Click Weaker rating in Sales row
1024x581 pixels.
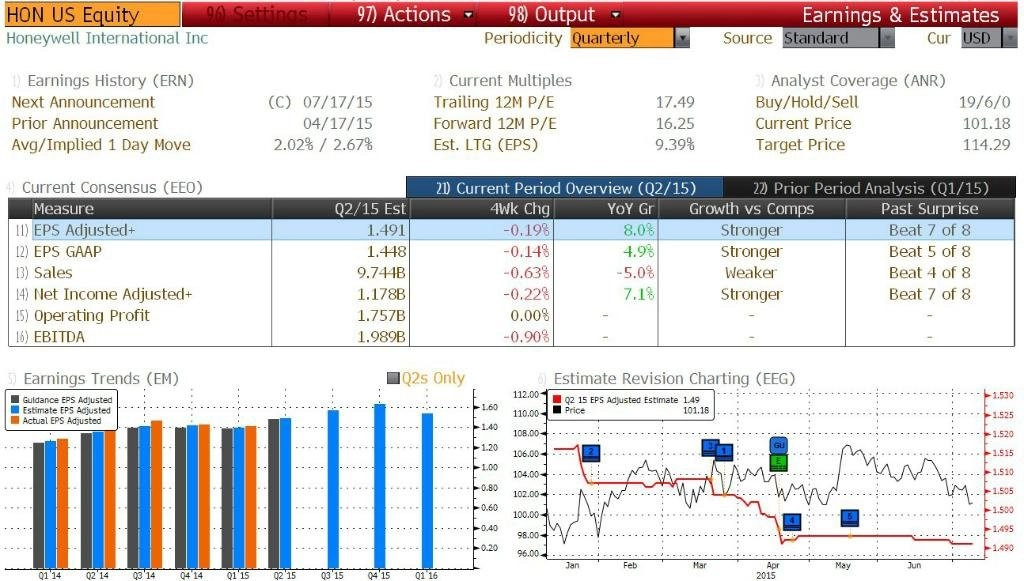(751, 273)
